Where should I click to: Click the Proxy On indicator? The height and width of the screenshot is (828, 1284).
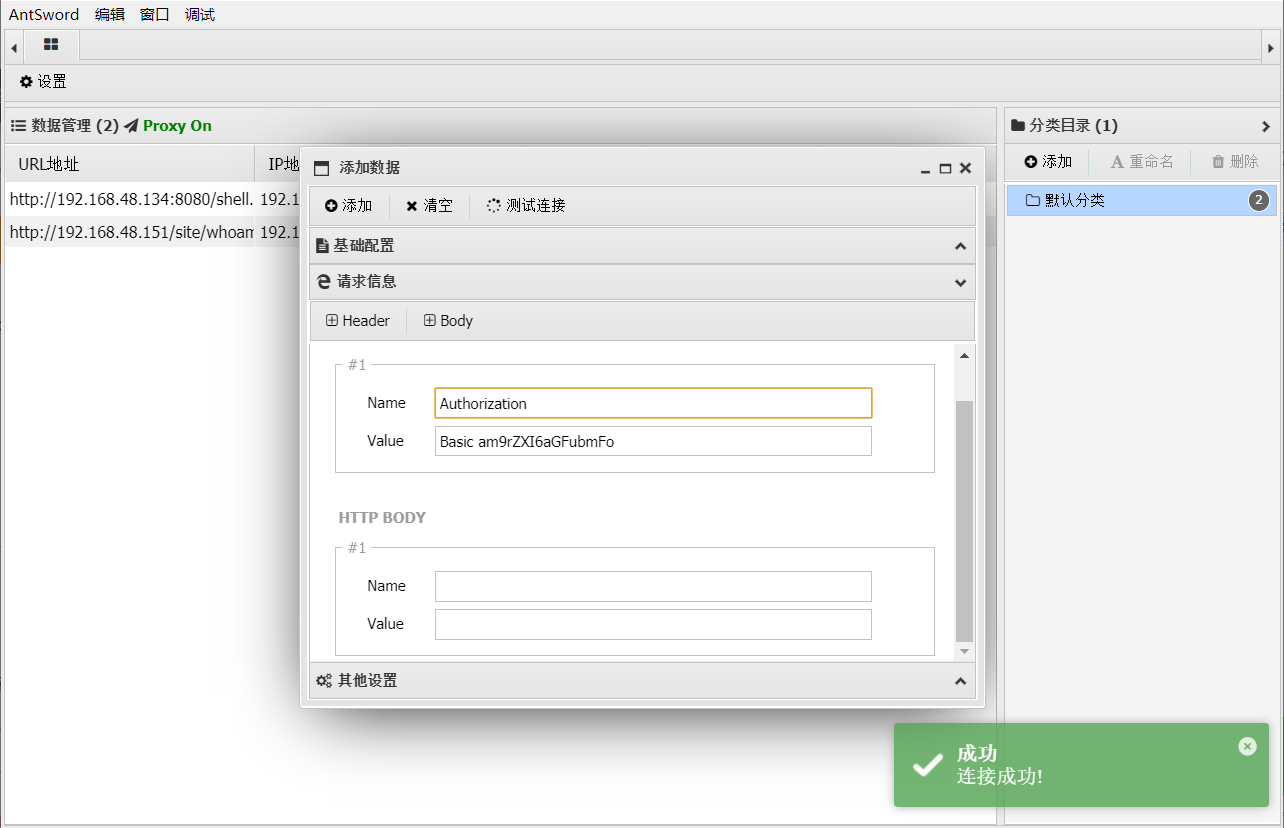point(168,126)
